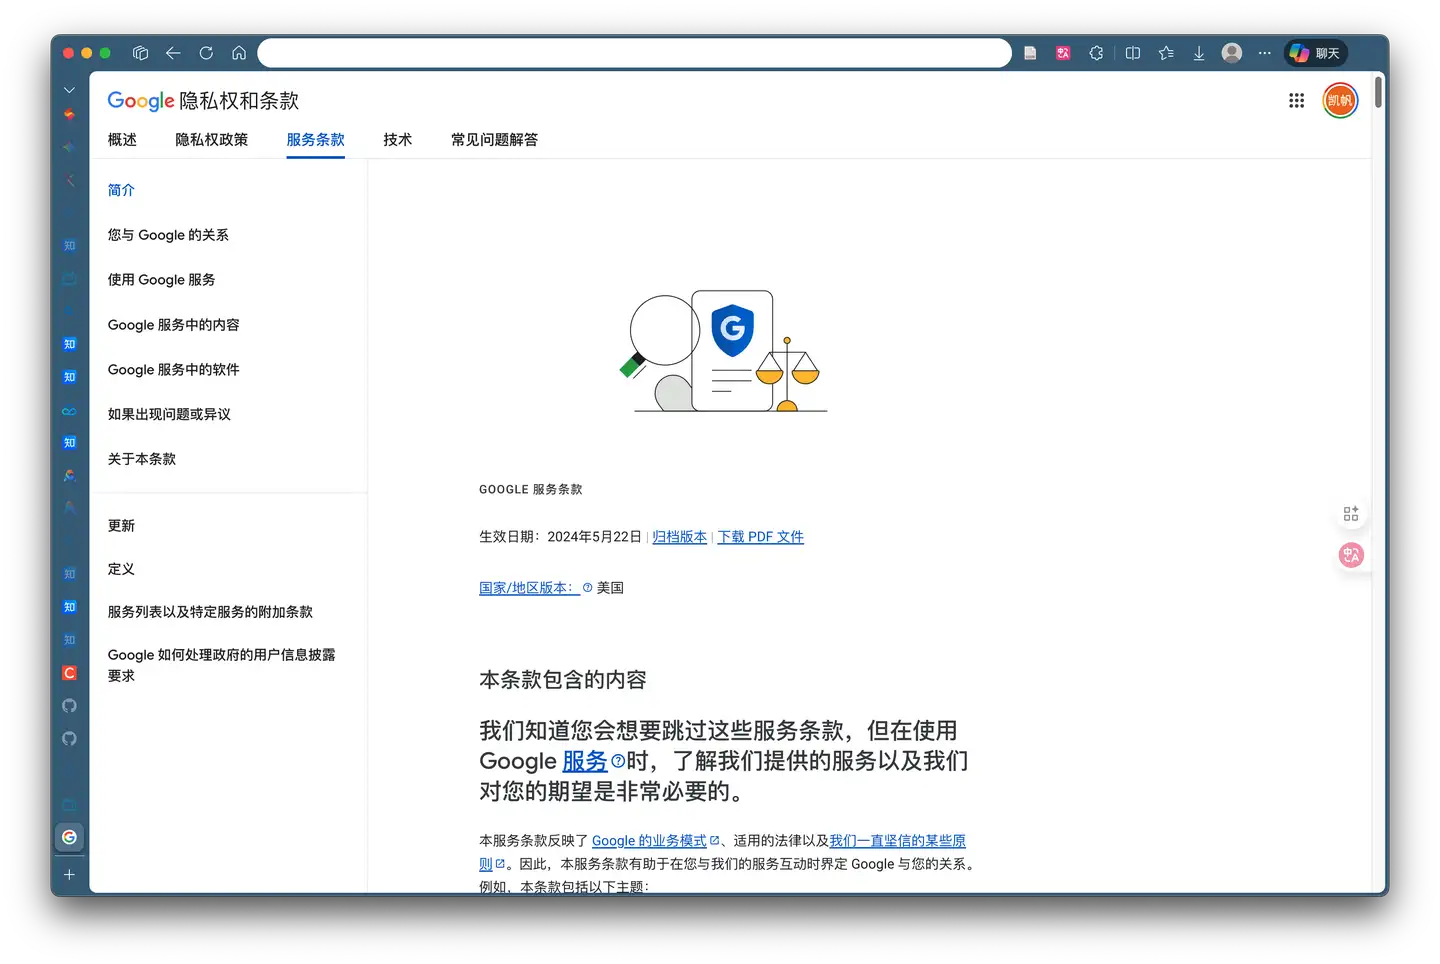Jump to 您与 Google 的关系 section

[168, 235]
